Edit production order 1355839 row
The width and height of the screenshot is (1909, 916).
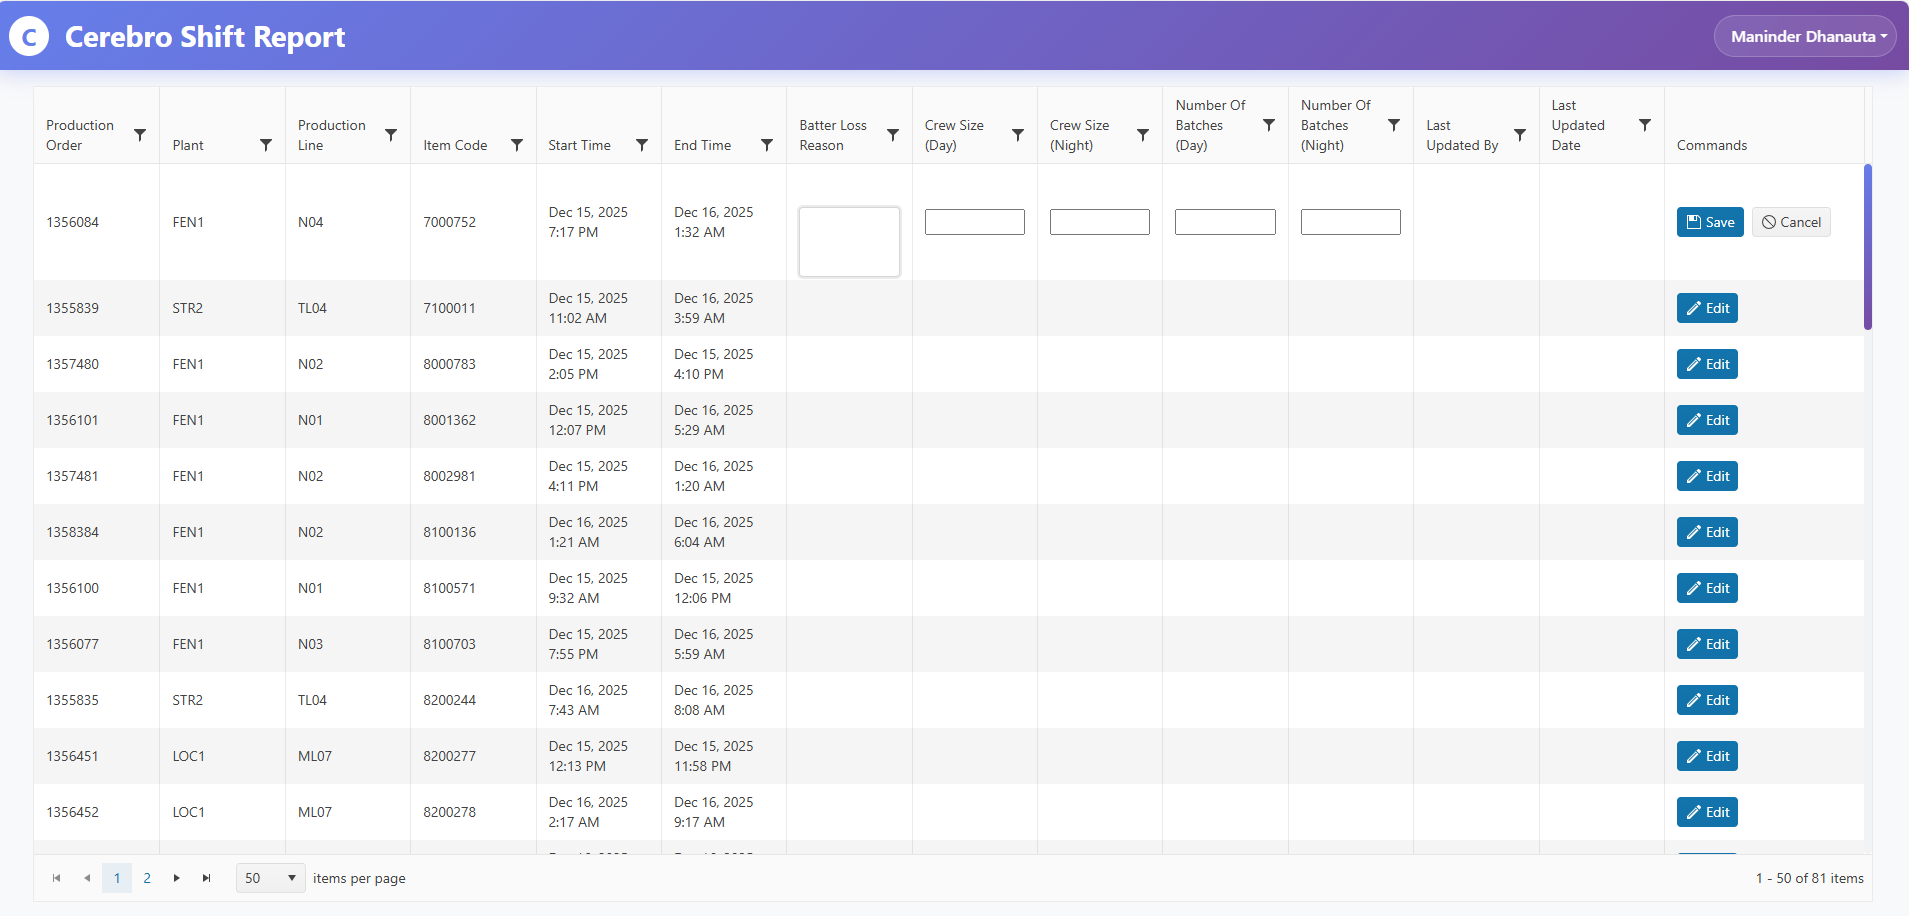[x=1707, y=308]
